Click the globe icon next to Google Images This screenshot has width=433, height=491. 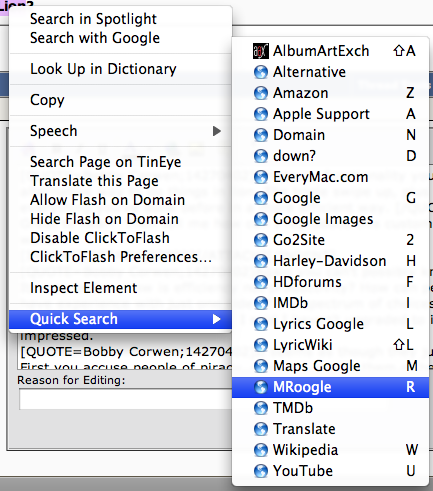click(261, 219)
